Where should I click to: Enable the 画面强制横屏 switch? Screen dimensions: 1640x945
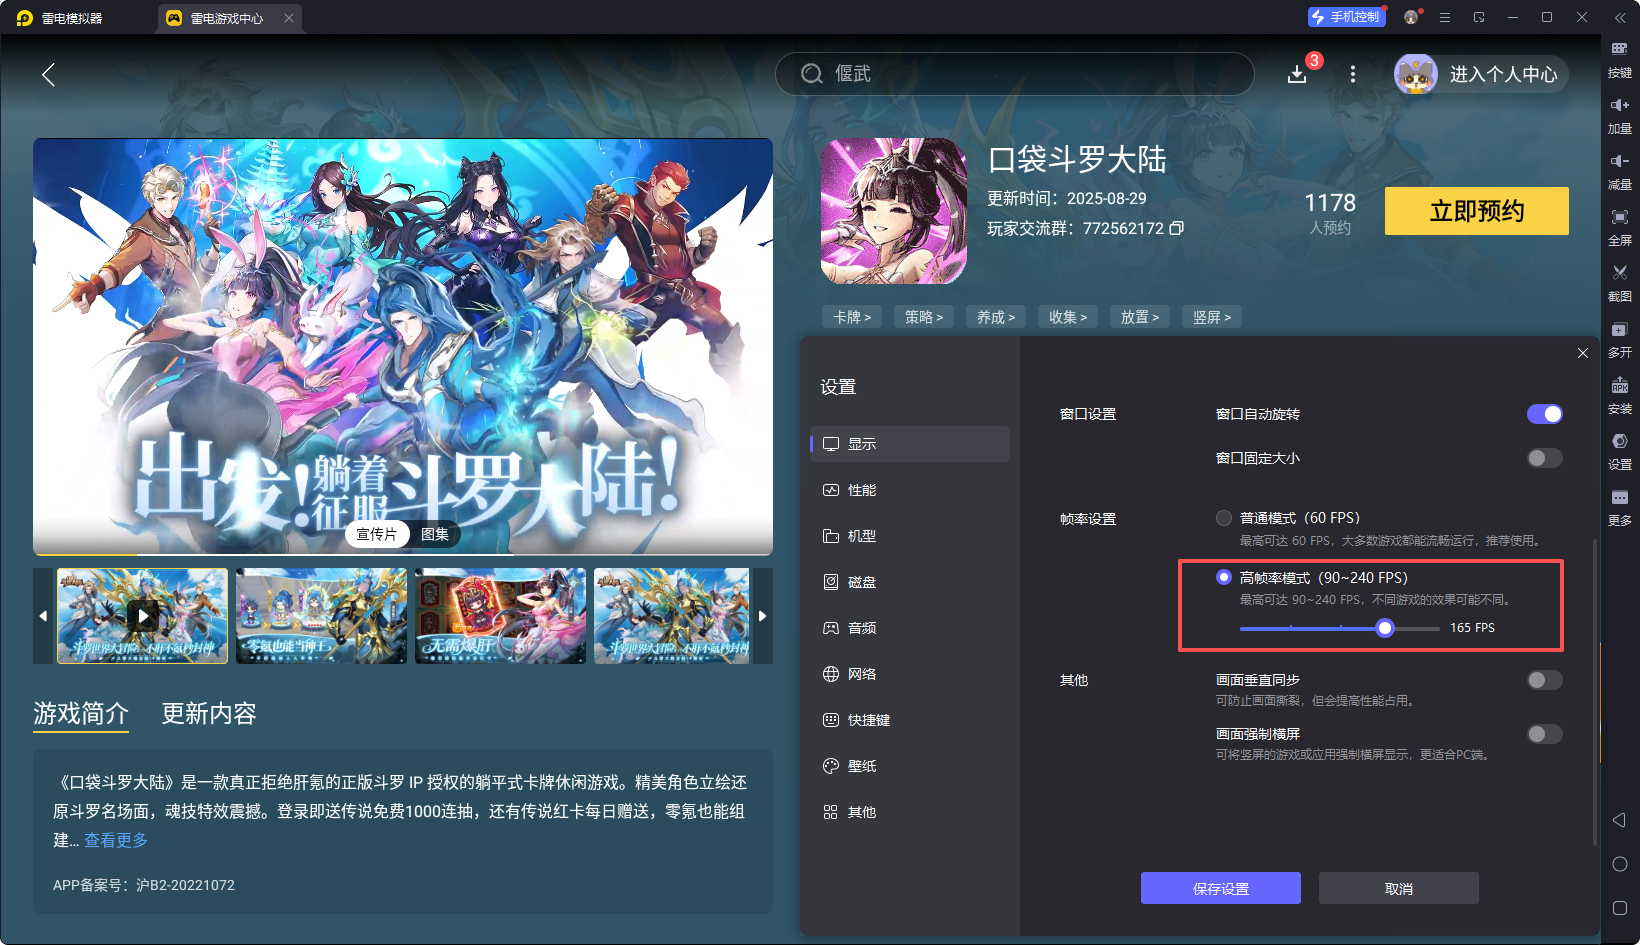pos(1544,734)
